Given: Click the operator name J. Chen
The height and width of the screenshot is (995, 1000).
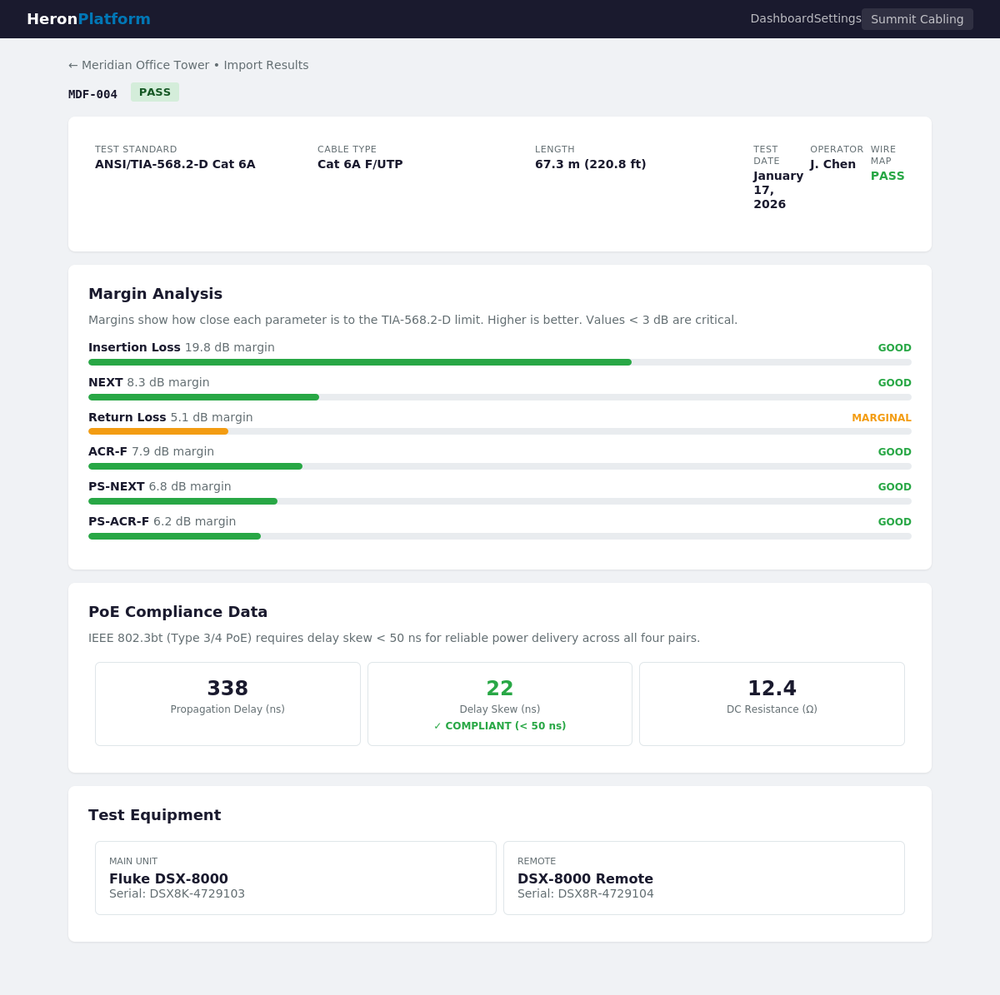Looking at the screenshot, I should tap(833, 164).
